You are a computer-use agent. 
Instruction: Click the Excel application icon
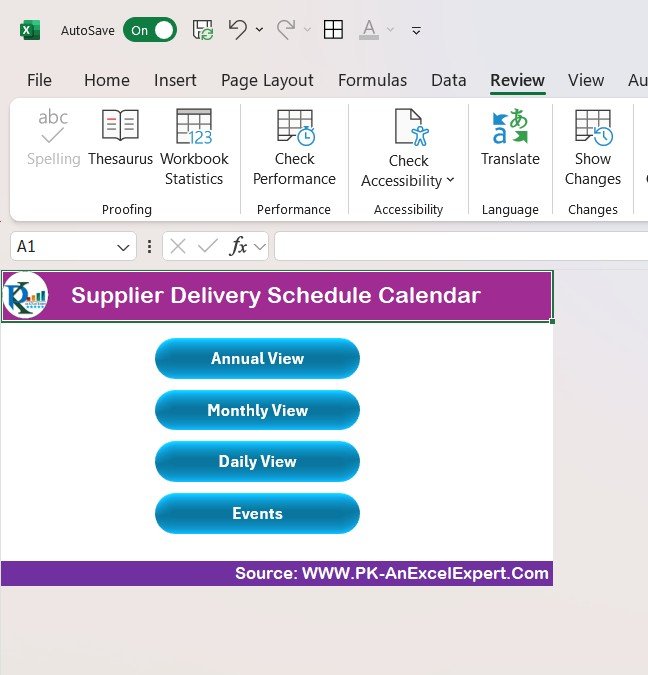pyautogui.click(x=30, y=30)
